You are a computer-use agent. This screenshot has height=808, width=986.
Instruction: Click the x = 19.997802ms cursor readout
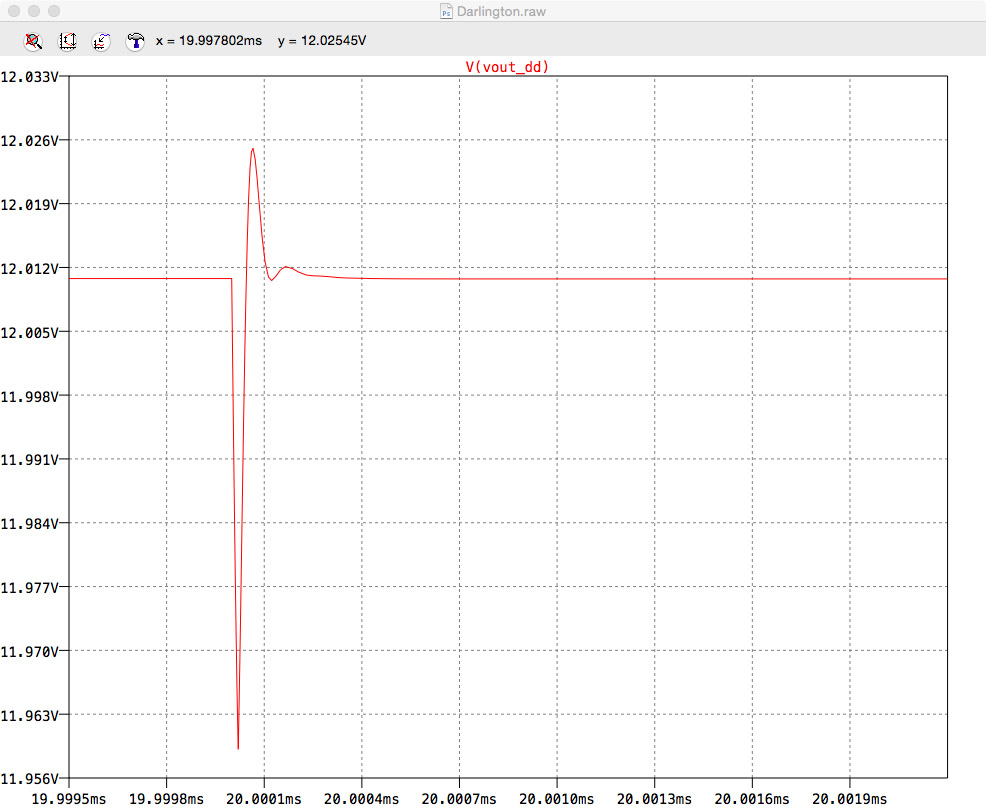tap(209, 41)
